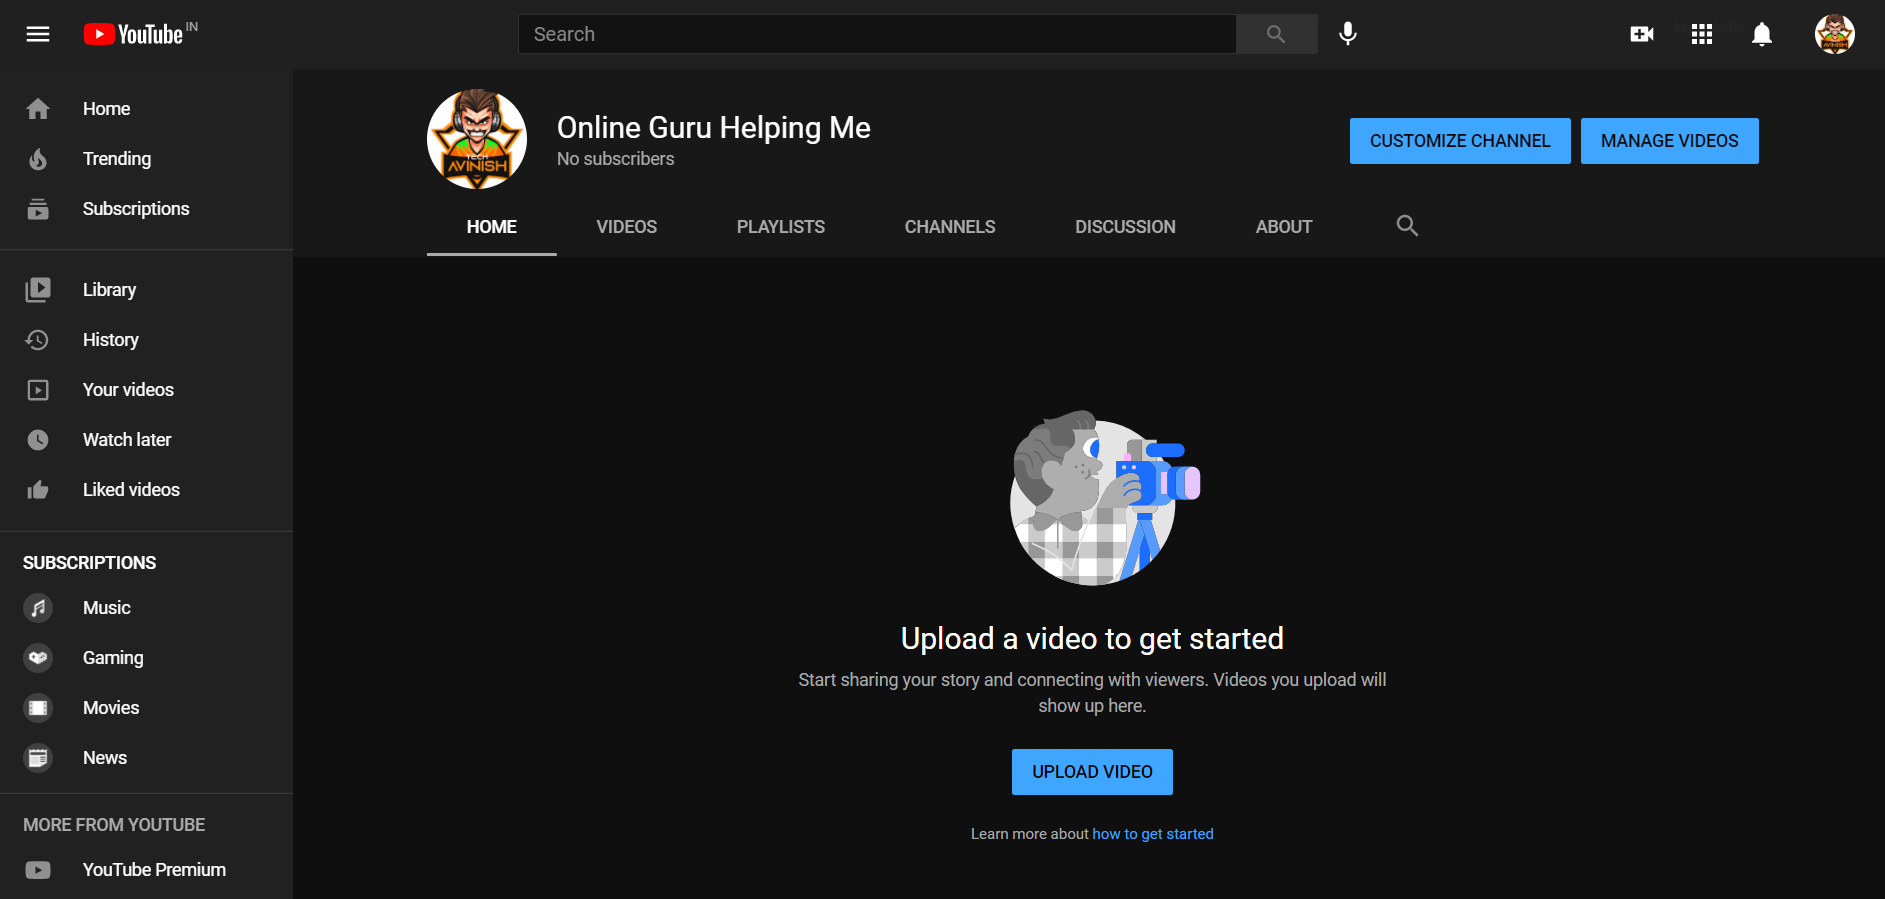Search within the channel using magnifier
The image size is (1885, 899).
(x=1407, y=226)
